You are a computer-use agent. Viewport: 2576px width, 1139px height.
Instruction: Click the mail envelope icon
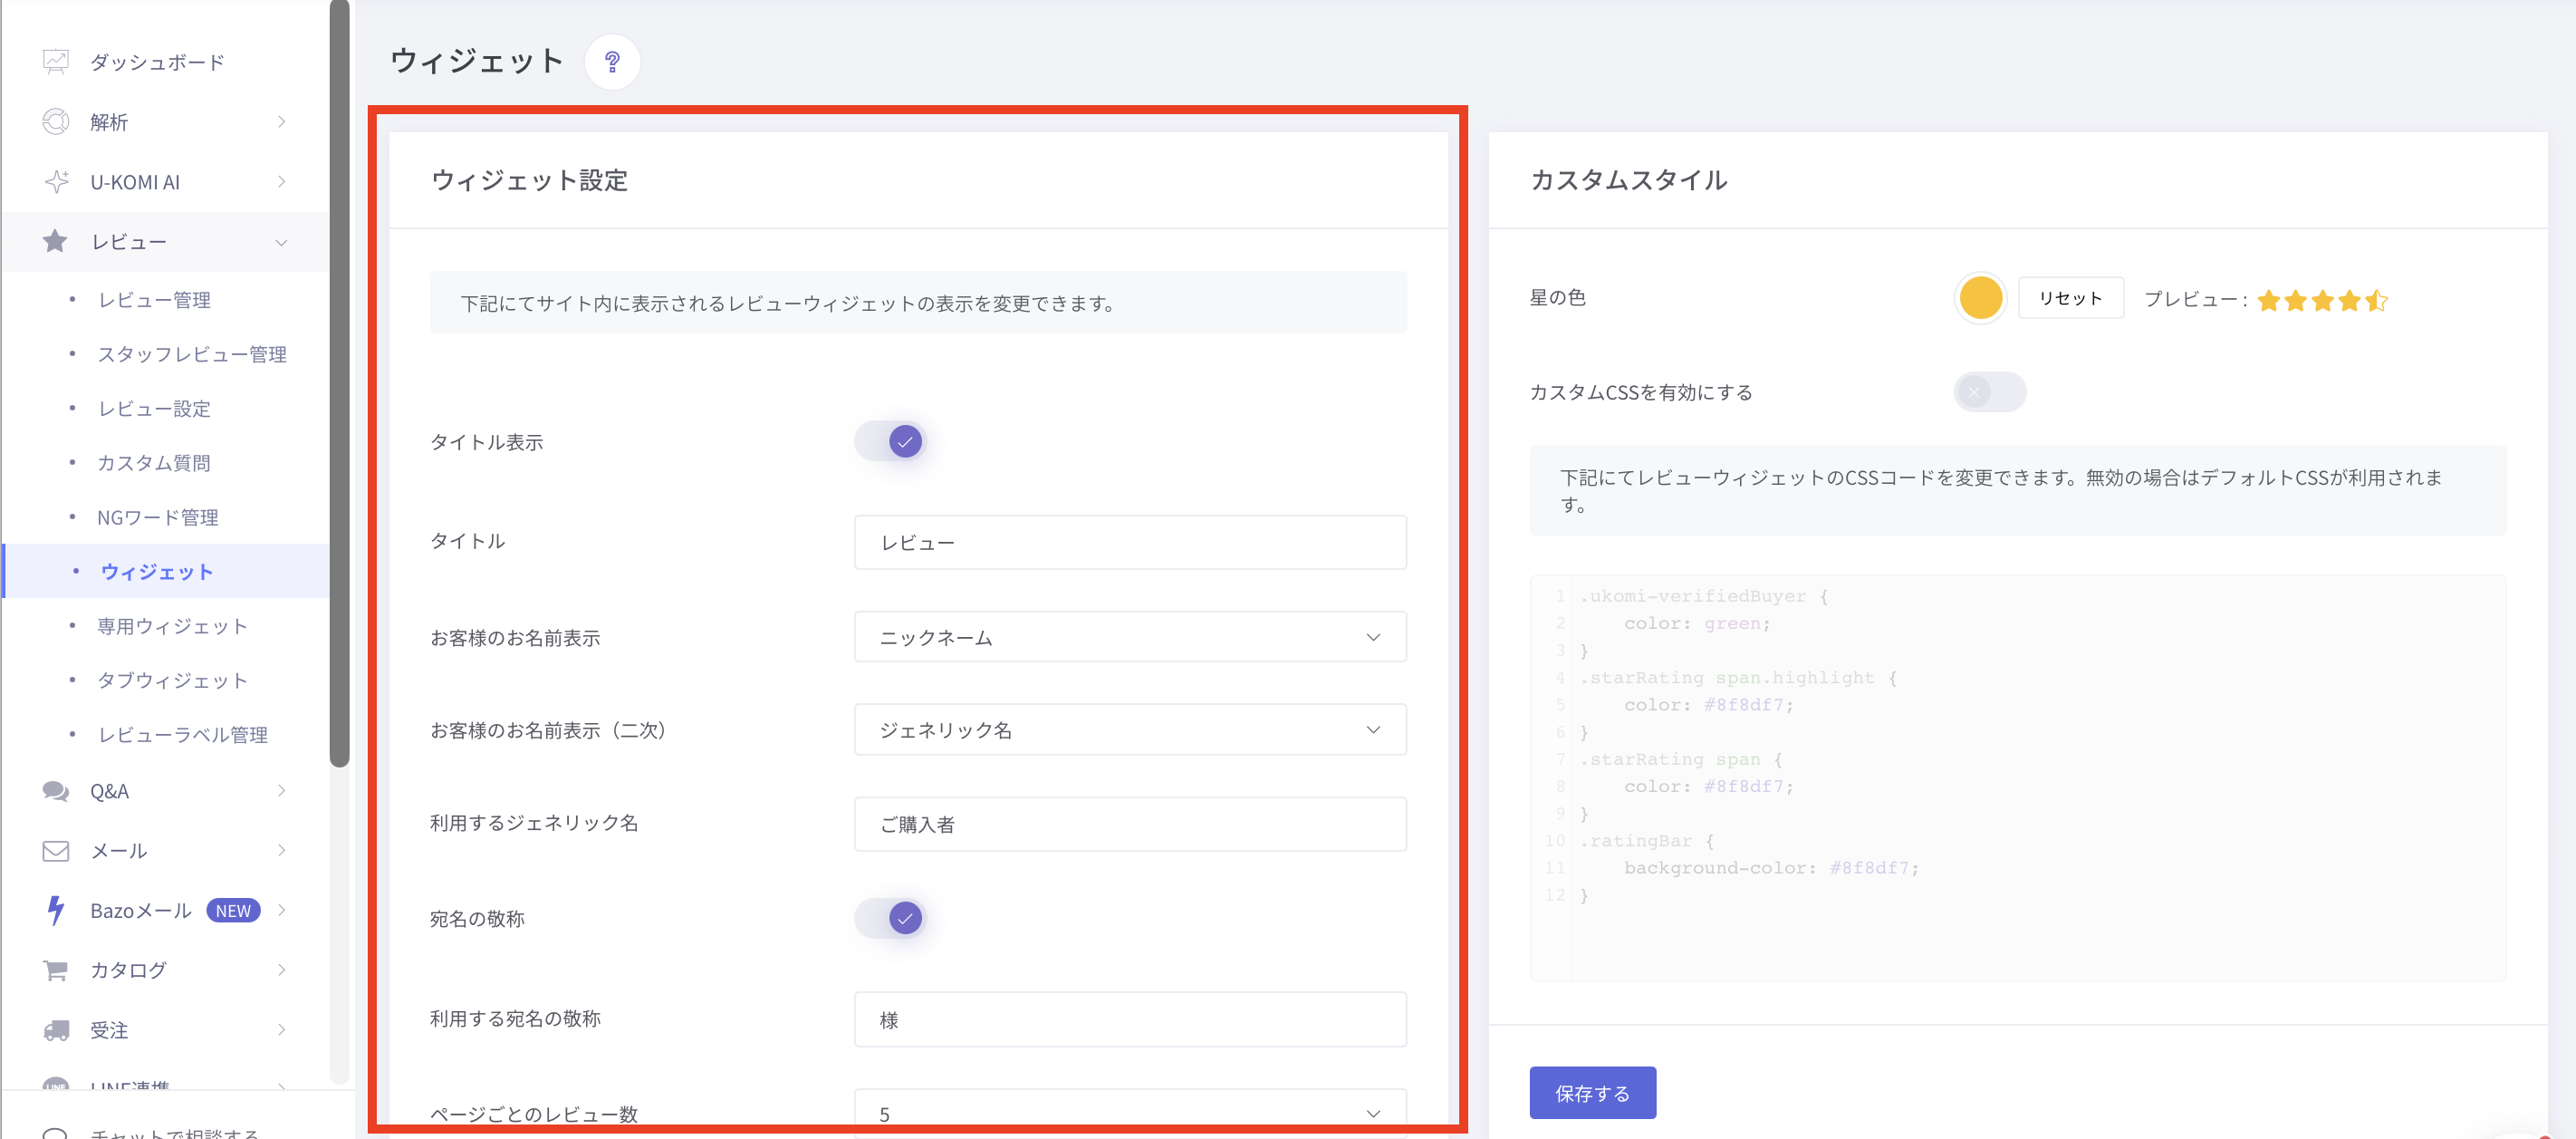[x=56, y=851]
